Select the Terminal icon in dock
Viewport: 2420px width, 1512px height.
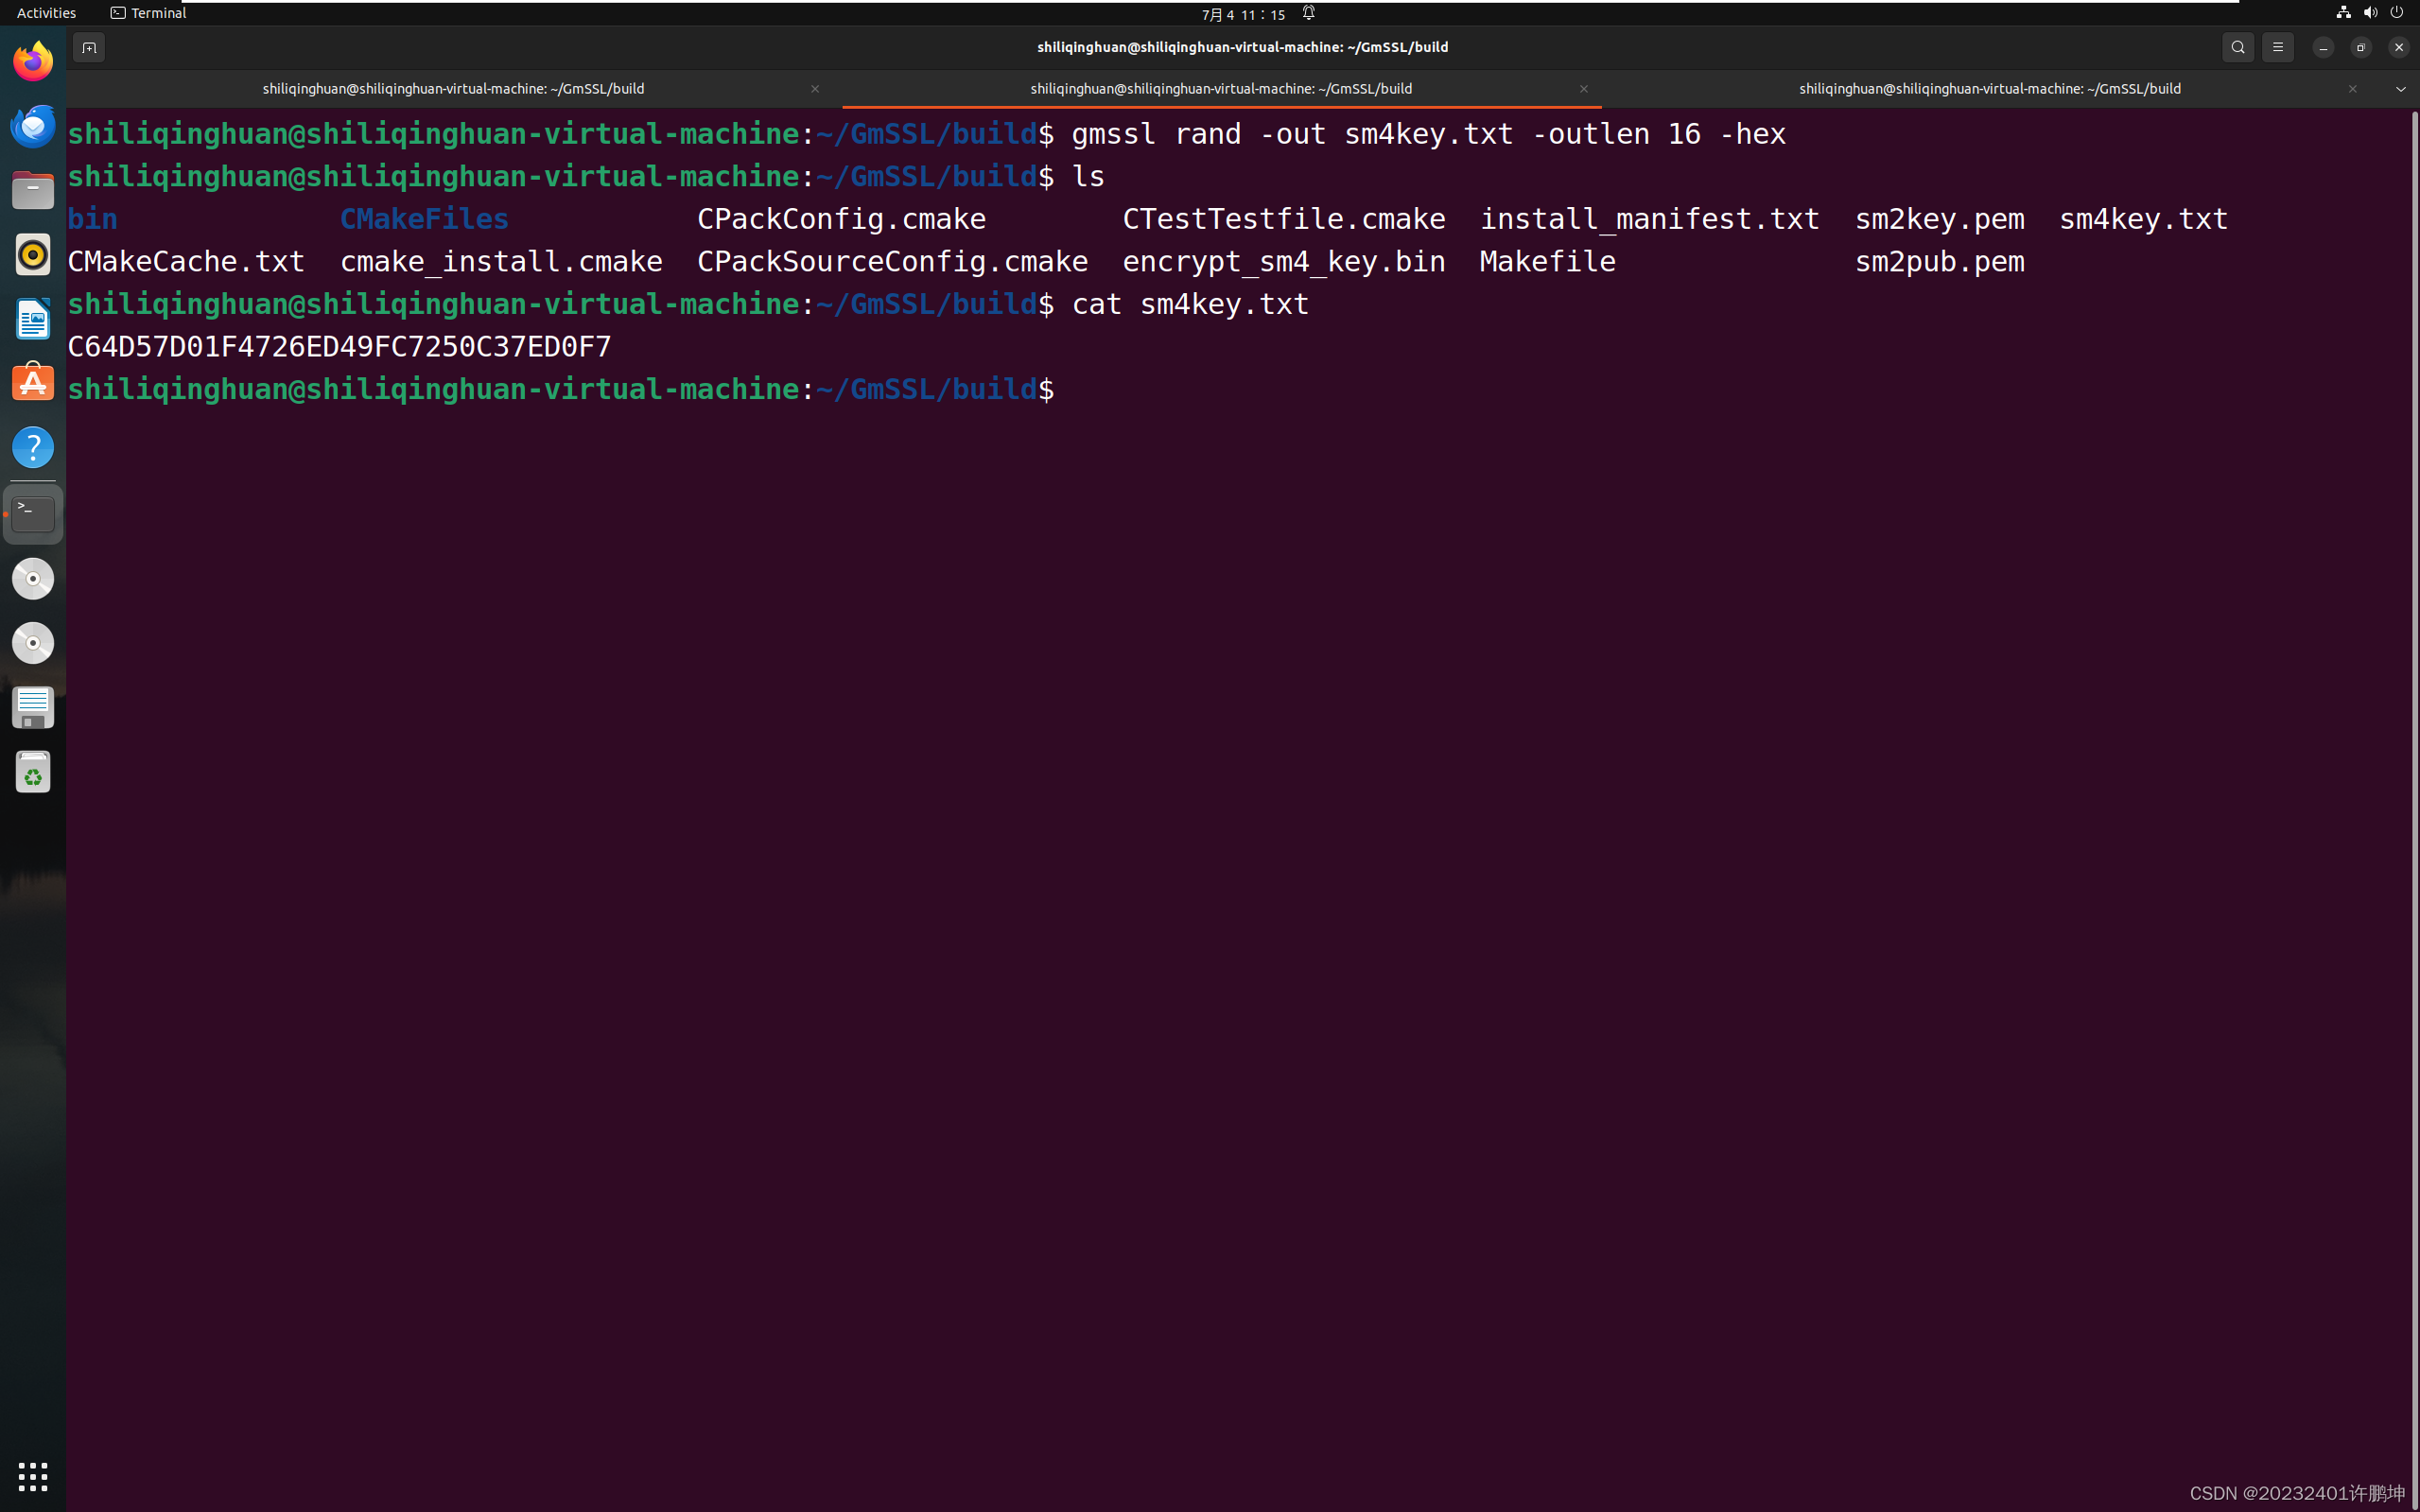33,514
